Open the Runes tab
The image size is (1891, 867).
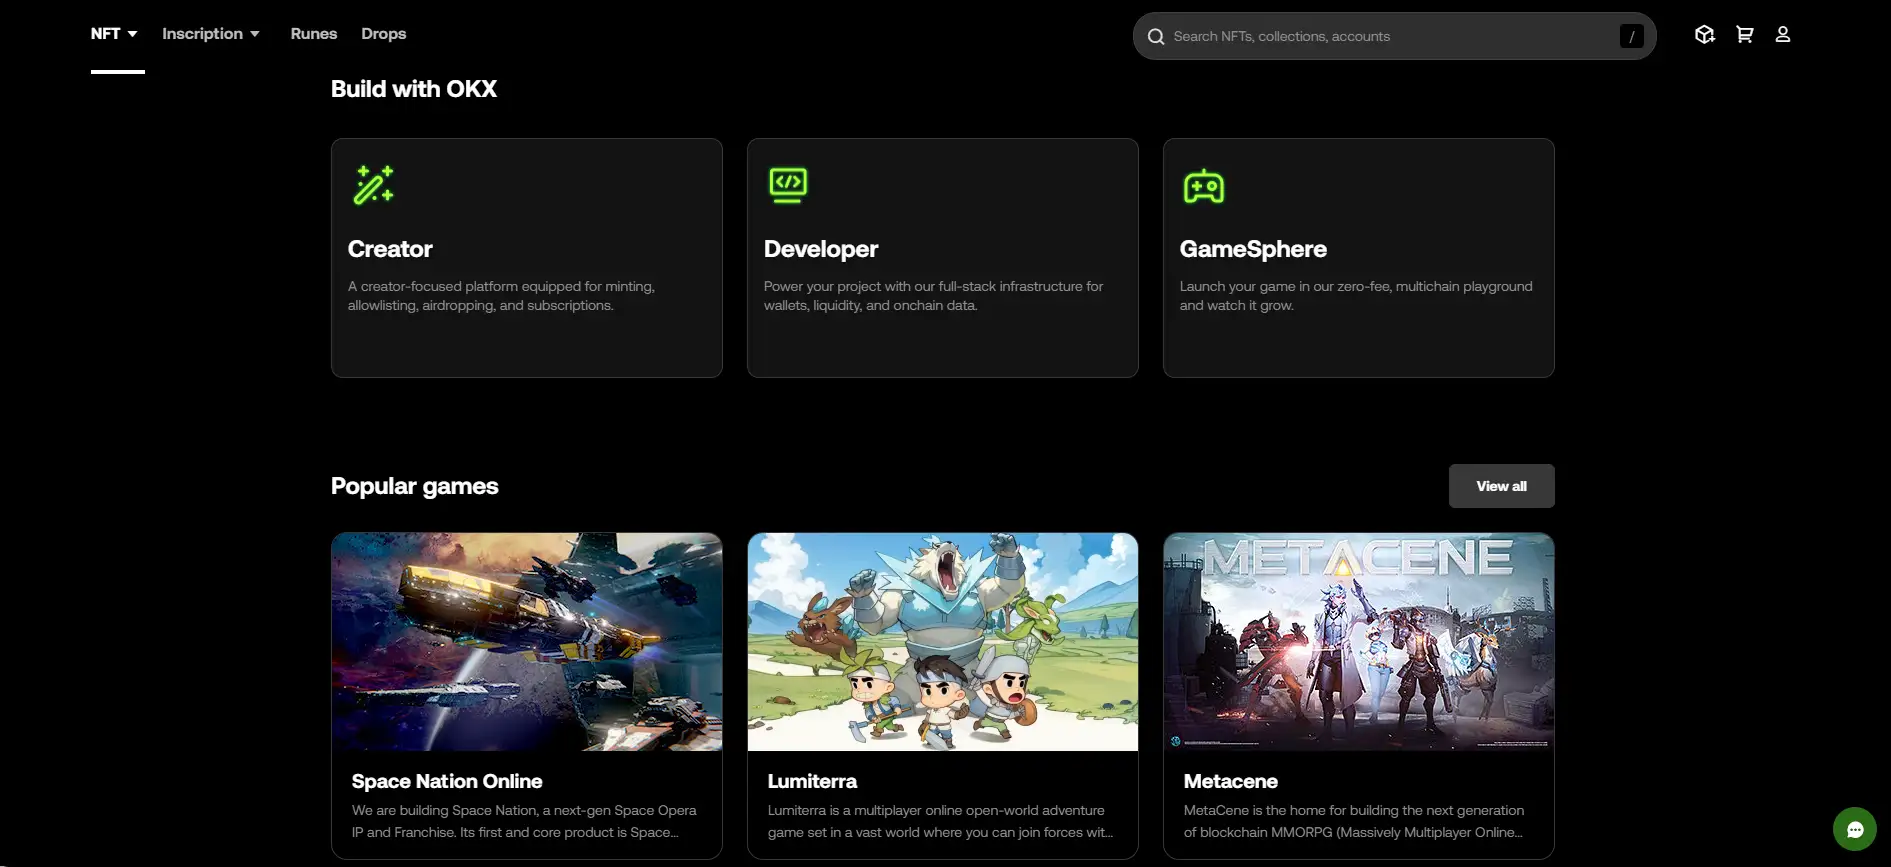point(314,34)
